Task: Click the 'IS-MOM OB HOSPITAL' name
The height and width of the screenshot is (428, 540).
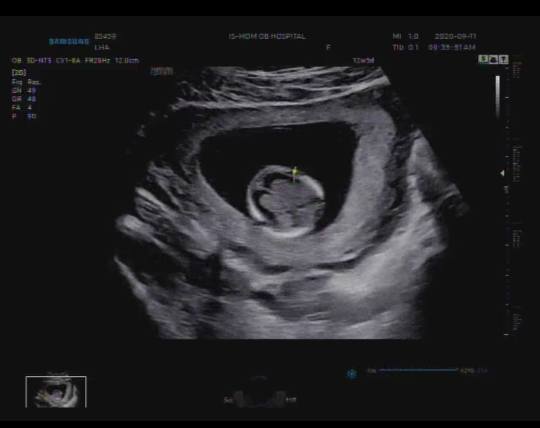Action: [267, 36]
